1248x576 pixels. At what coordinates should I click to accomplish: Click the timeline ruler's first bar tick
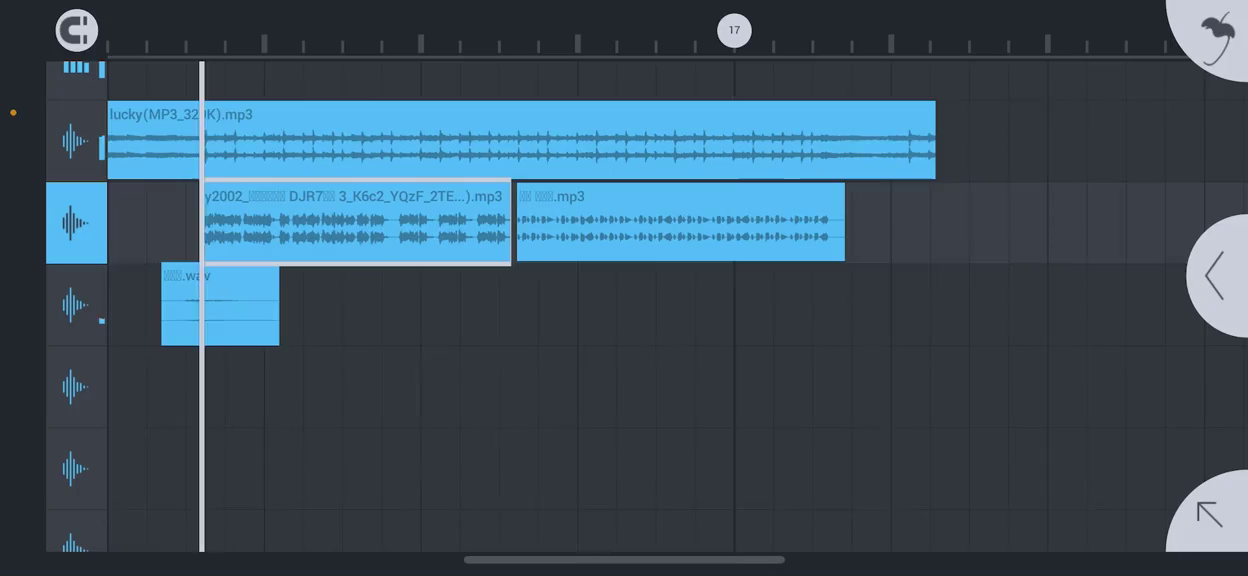tap(108, 45)
